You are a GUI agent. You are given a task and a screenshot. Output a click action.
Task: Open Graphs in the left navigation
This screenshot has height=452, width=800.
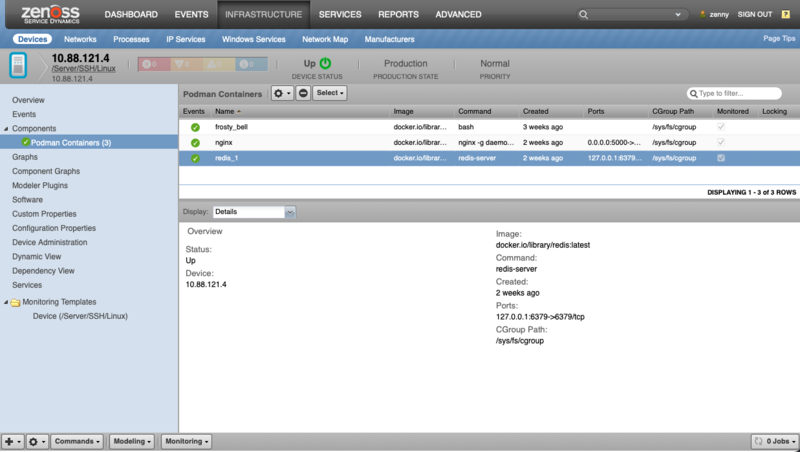(24, 157)
